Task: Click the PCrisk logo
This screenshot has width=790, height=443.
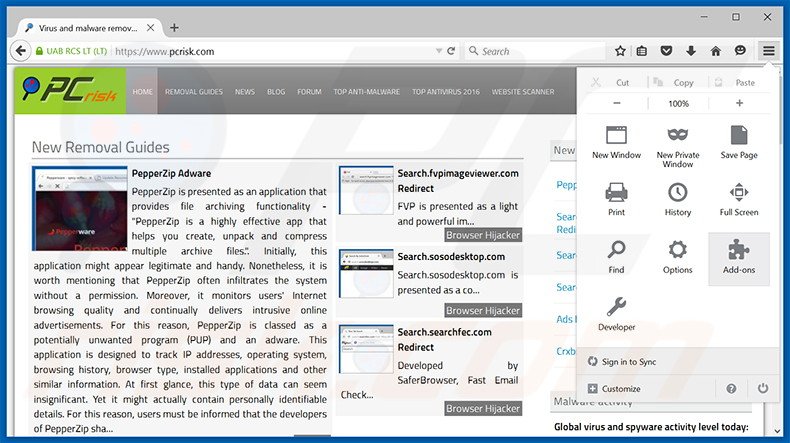Action: tap(70, 91)
